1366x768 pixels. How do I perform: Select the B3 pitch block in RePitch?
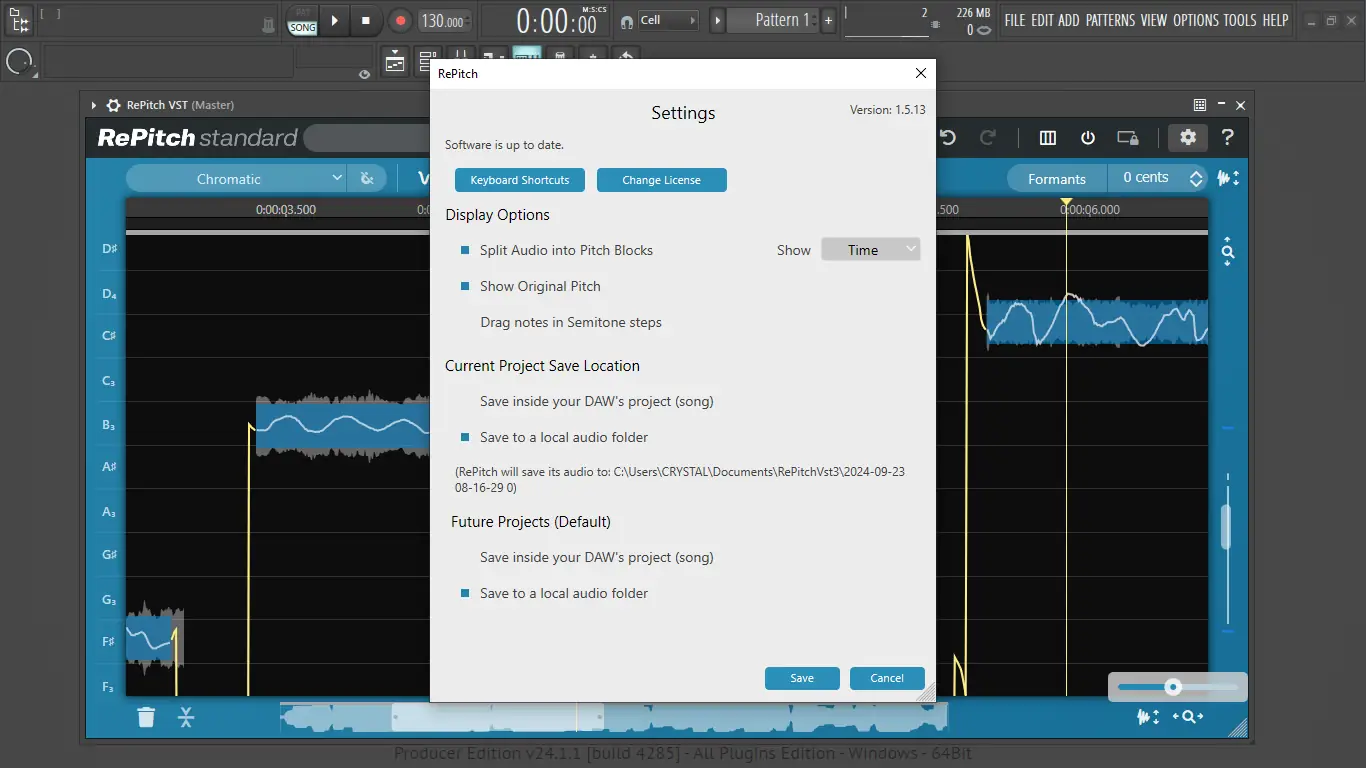click(343, 427)
